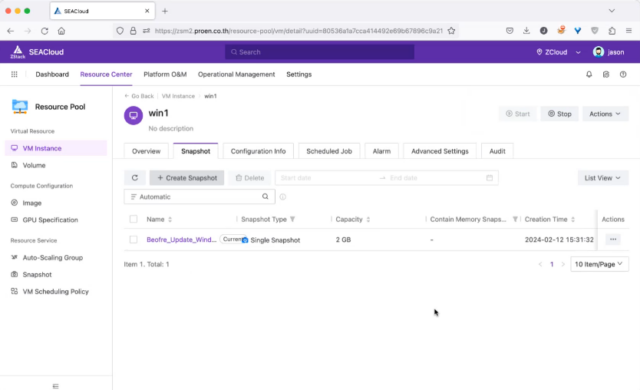Open the app grid launcher icon
Image resolution: width=640 pixels, height=390 pixels.
(14, 74)
